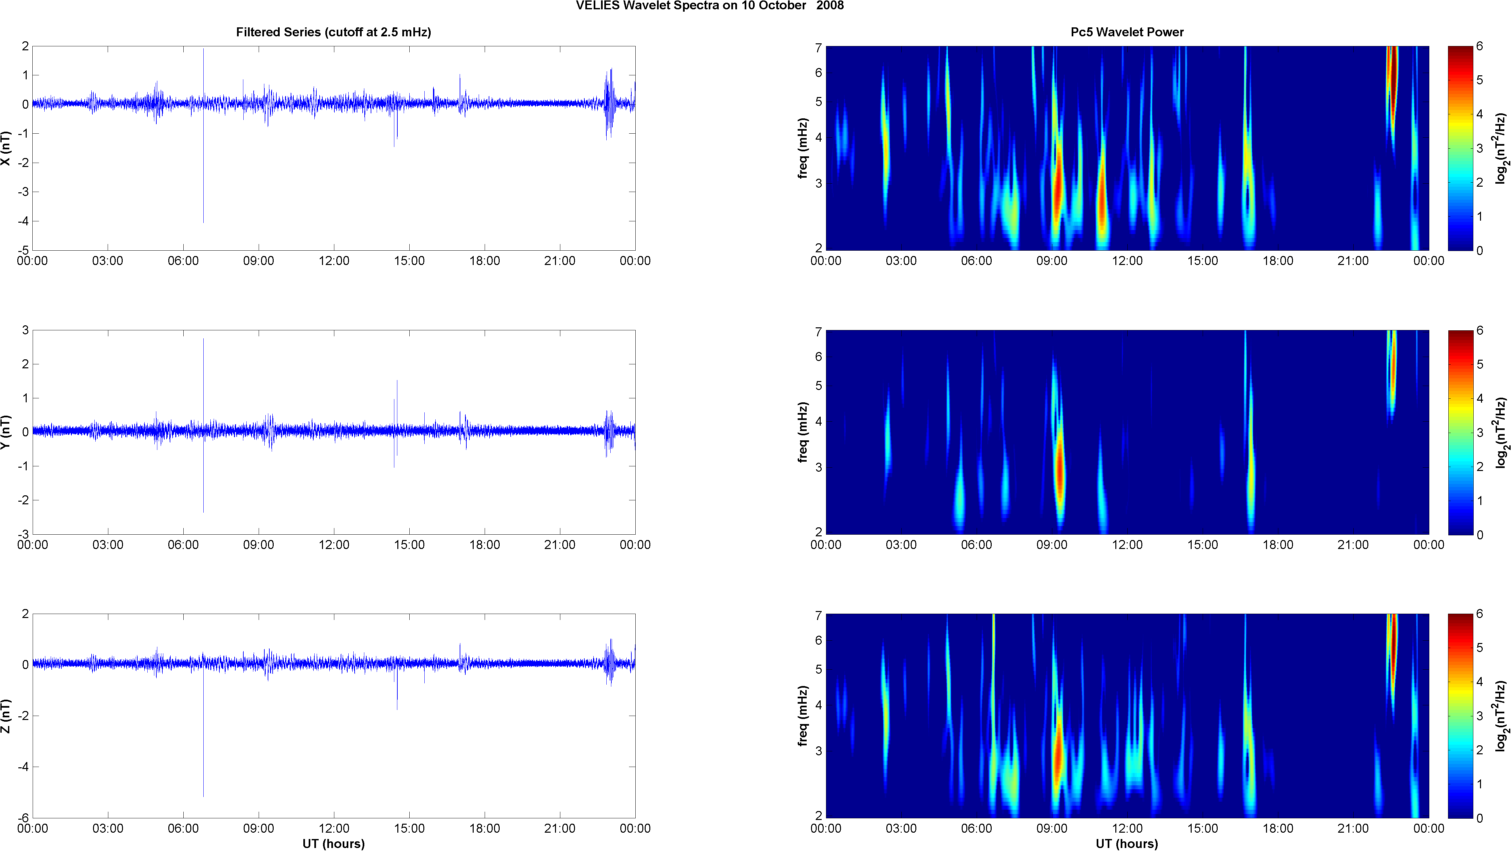Image resolution: width=1511 pixels, height=851 pixels.
Task: Click bottom colorbar 'log2(nT²/Hz)' label
Action: (x=1501, y=716)
